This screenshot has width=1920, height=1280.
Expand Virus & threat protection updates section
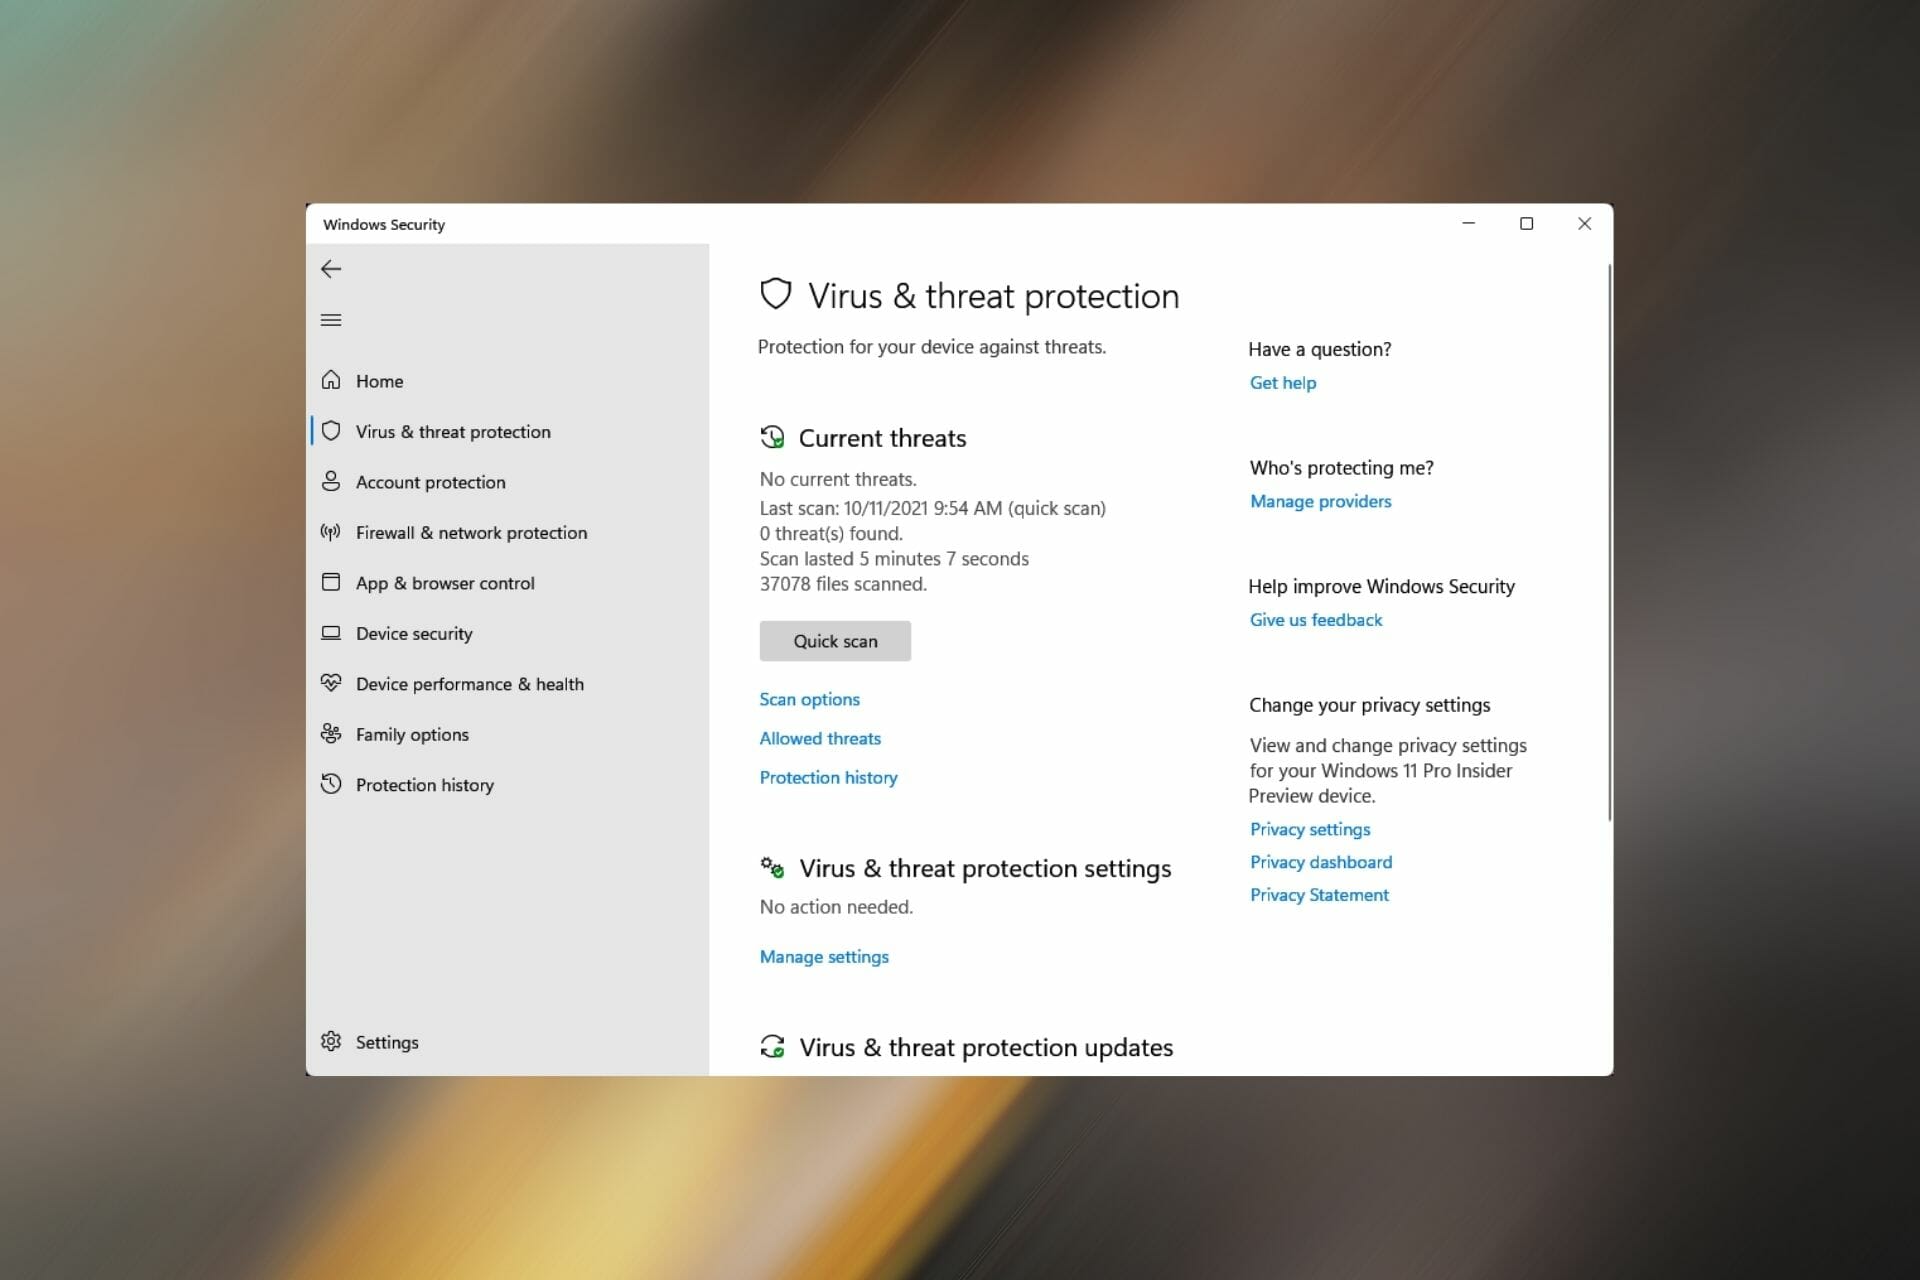pos(986,1047)
